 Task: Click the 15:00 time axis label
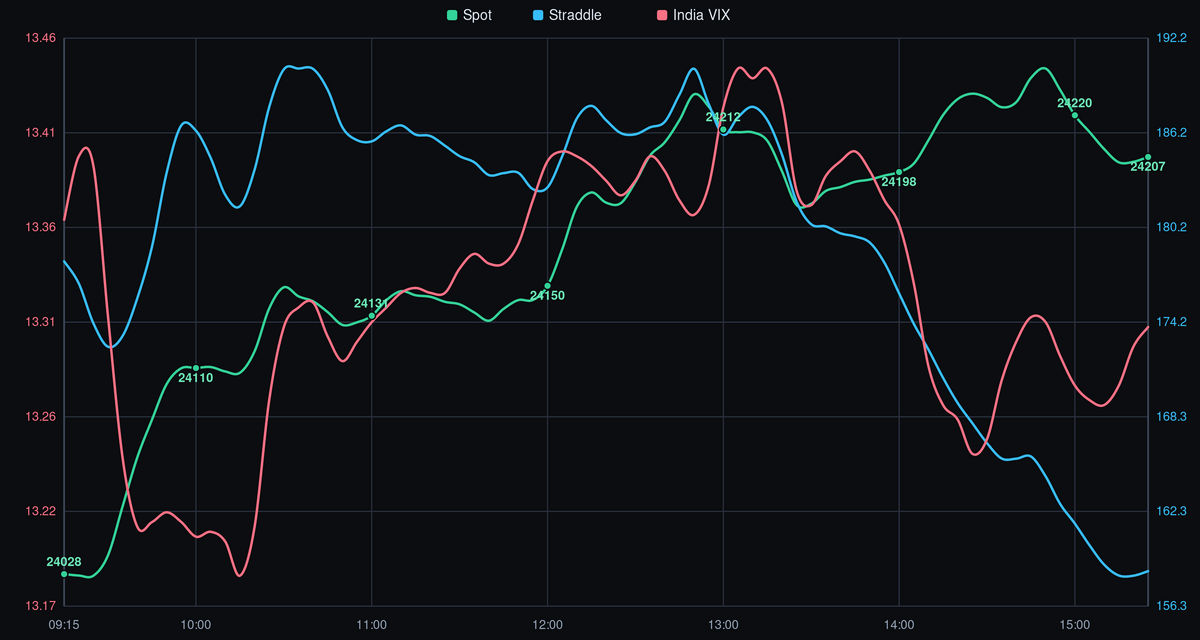pos(1075,625)
